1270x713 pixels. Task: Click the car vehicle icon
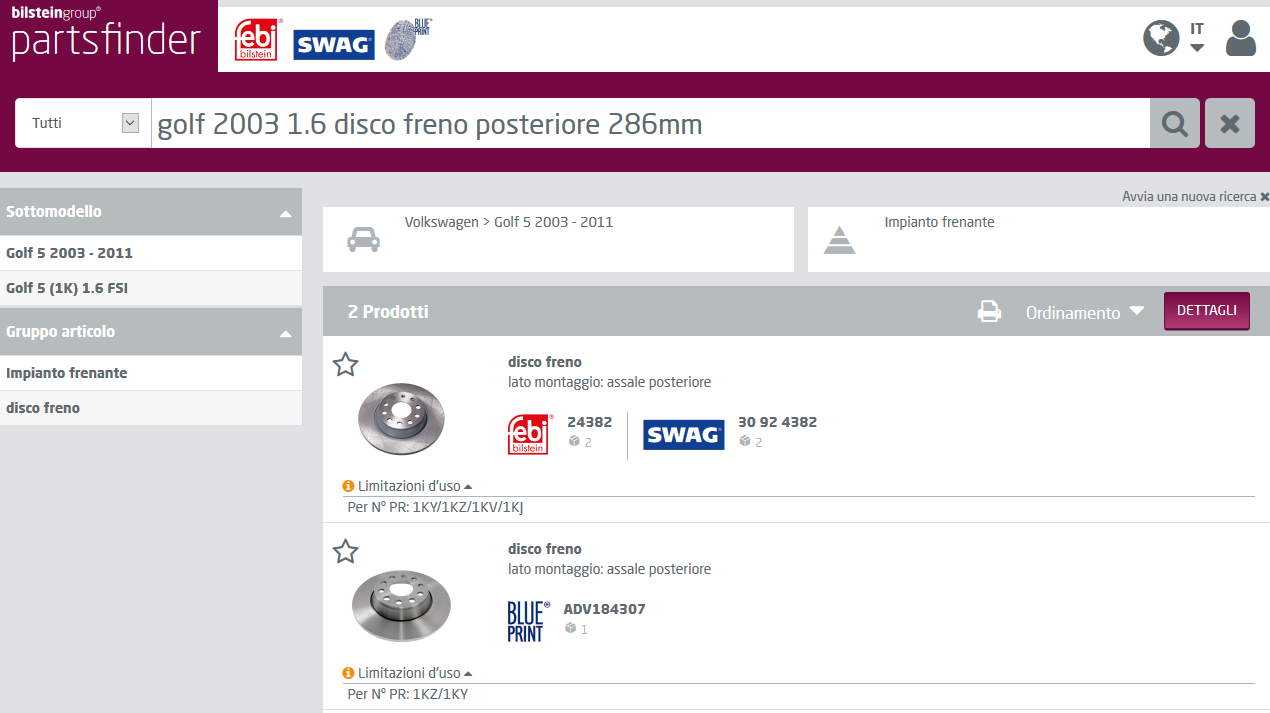click(362, 240)
